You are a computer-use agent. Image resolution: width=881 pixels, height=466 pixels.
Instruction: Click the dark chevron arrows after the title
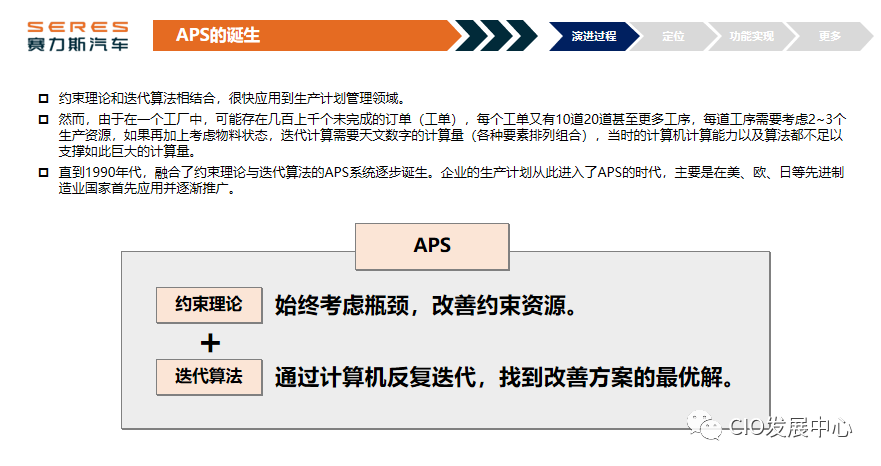pyautogui.click(x=496, y=35)
